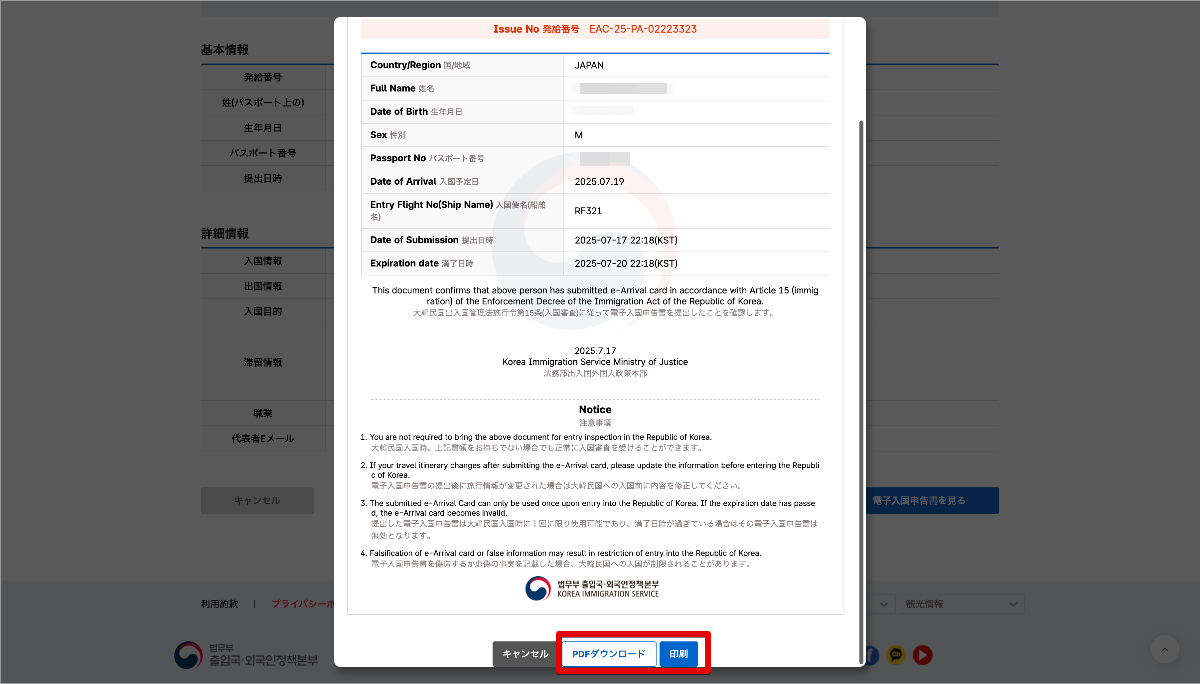Screen dimensions: 1200x684
Task: Click the 電子入国申告書を見る button
Action: [932, 500]
